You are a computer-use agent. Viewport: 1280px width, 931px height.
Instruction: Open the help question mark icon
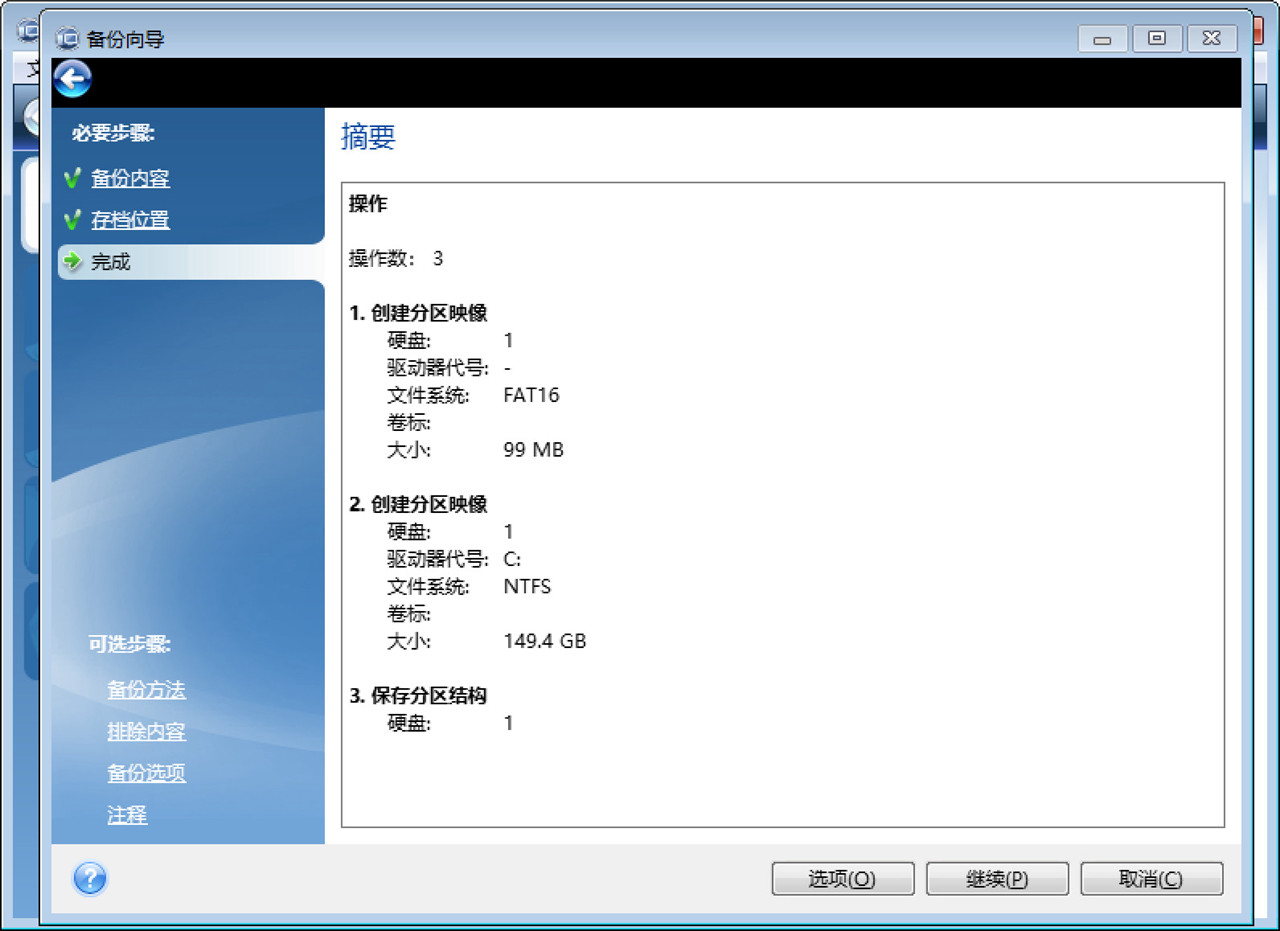90,879
